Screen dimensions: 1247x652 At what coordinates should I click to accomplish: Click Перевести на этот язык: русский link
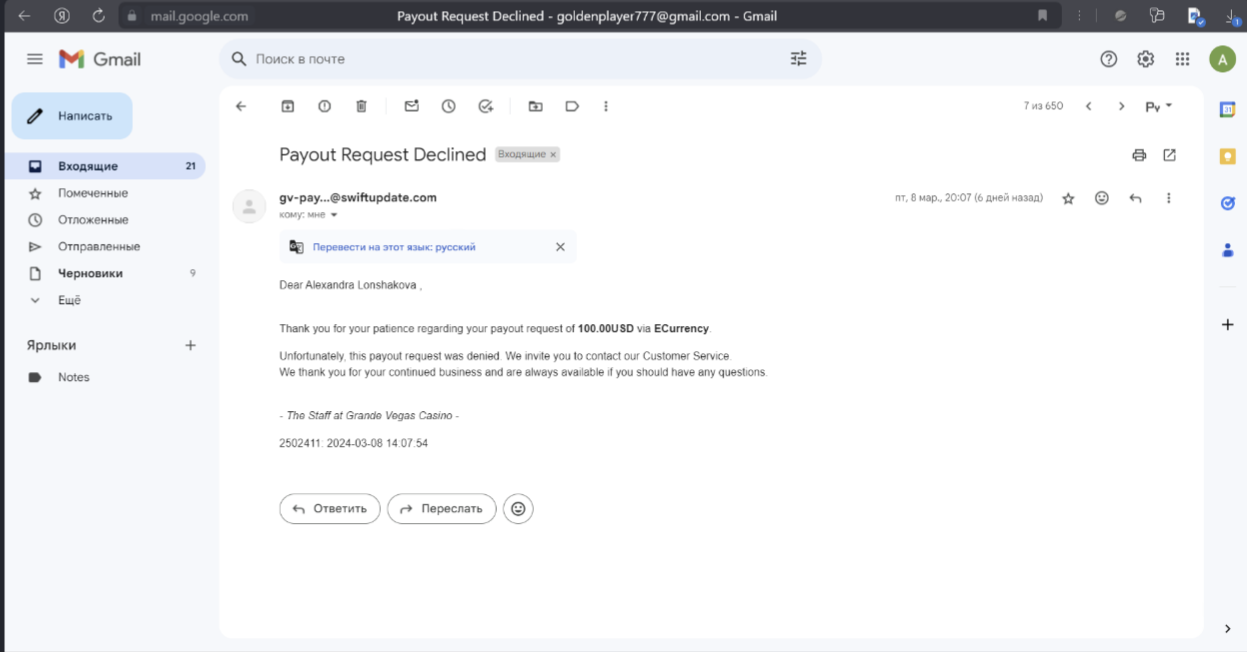(x=394, y=247)
